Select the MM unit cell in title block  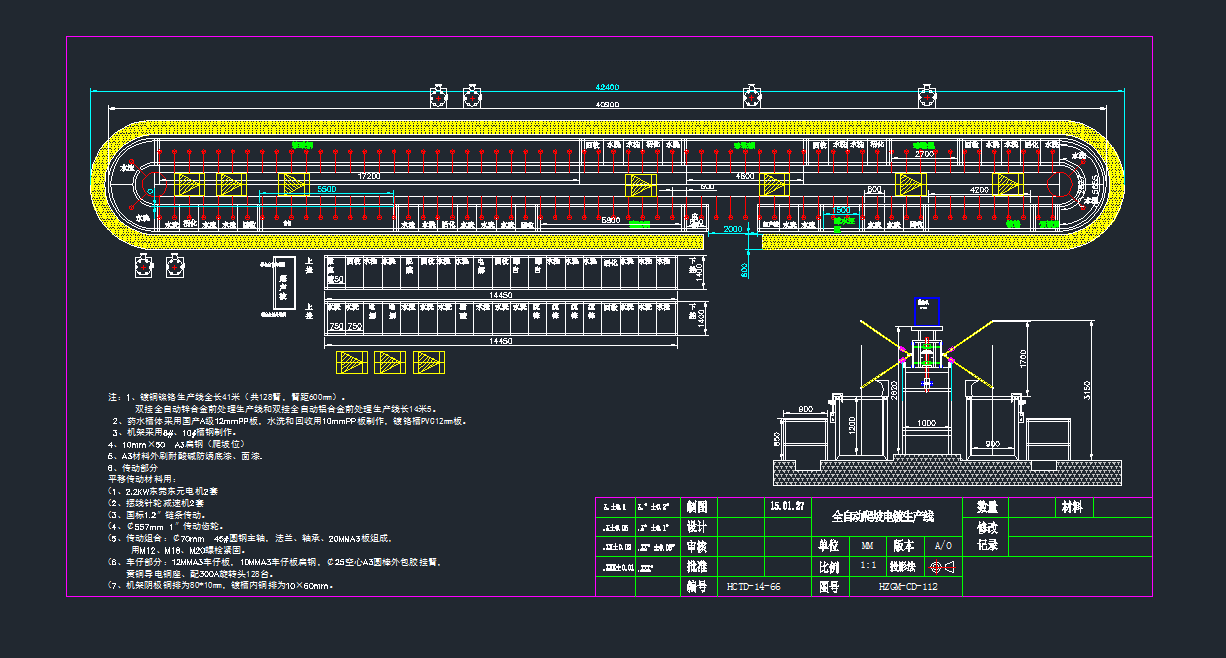[x=867, y=547]
